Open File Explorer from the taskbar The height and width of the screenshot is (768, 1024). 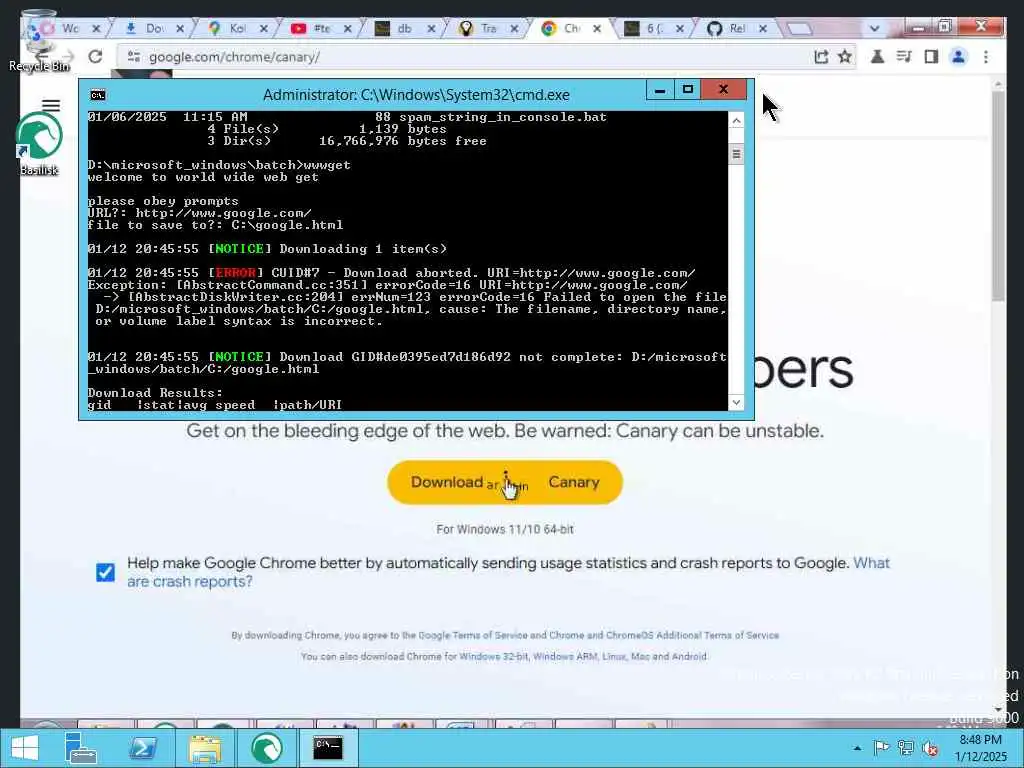point(204,748)
